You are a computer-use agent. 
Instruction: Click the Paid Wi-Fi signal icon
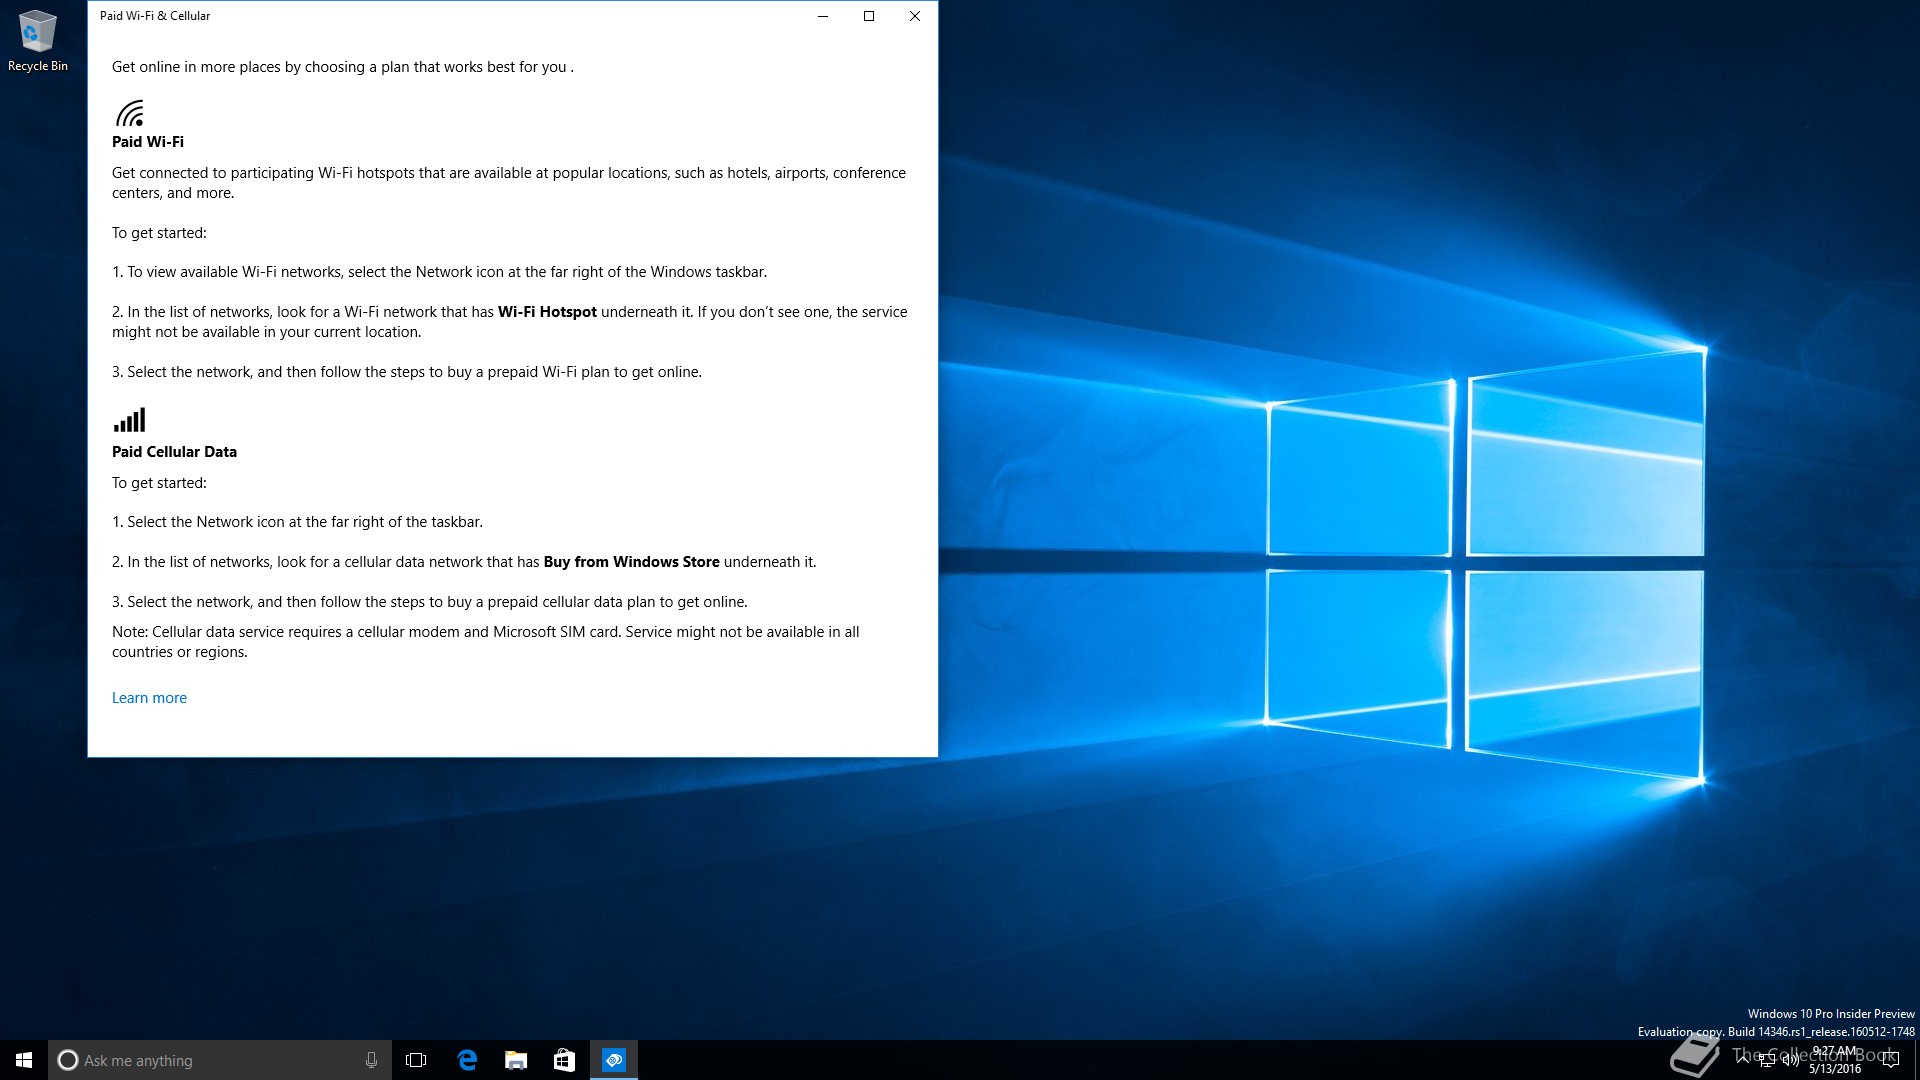[130, 112]
